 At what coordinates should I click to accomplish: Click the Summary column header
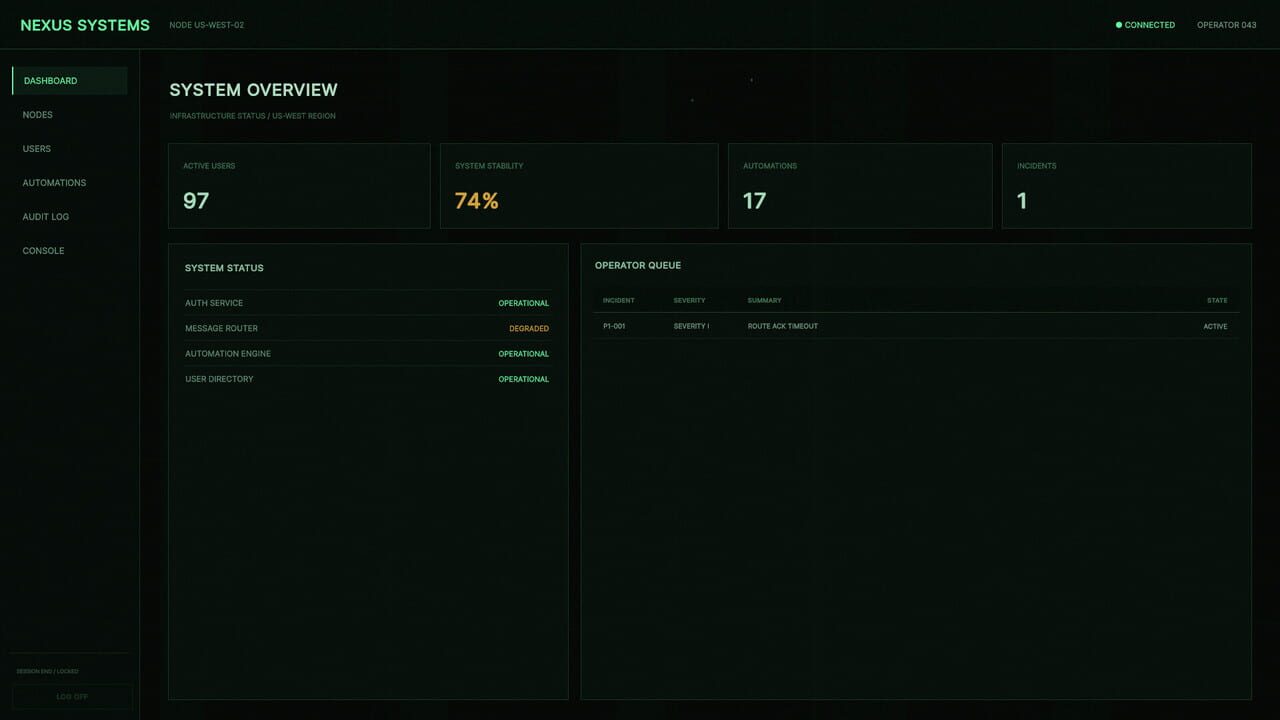tap(765, 301)
